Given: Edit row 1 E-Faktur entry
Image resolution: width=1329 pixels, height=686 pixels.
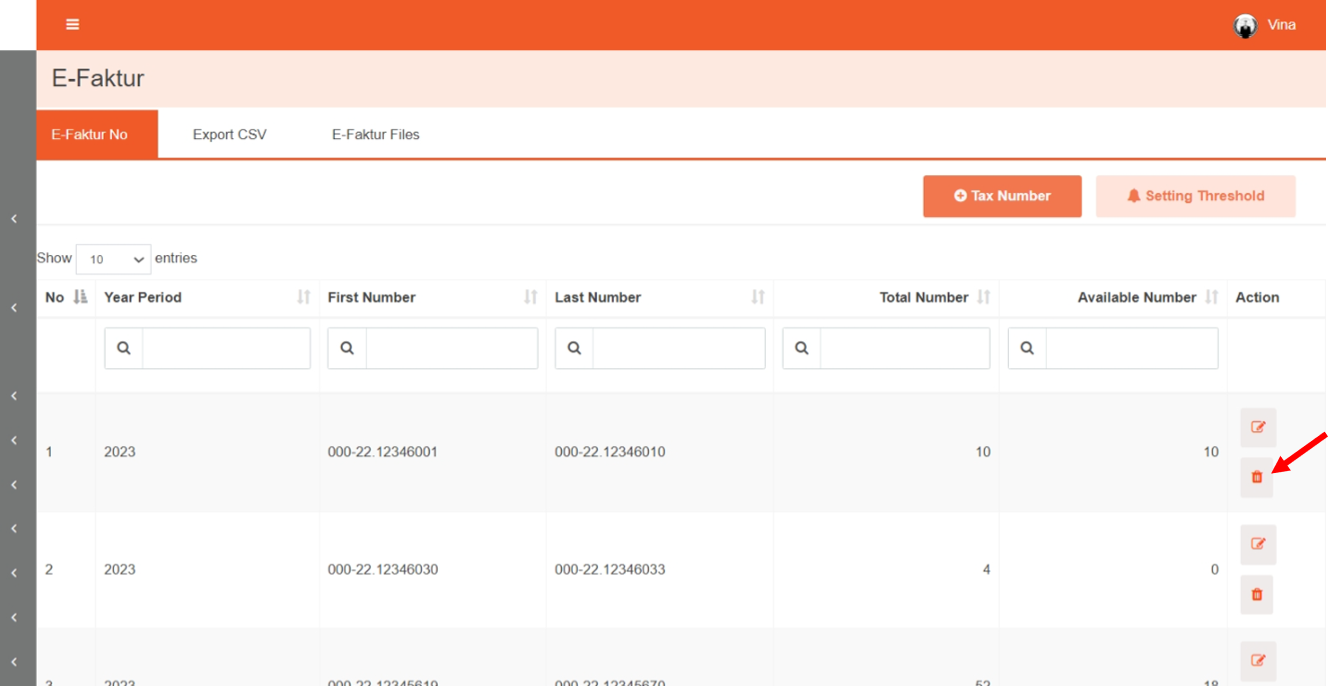Looking at the screenshot, I should (x=1258, y=428).
